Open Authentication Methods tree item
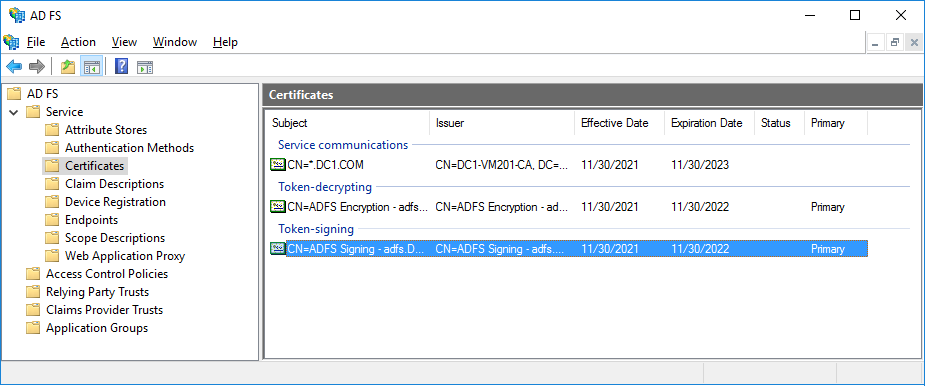Screen dimensions: 925x386 point(129,148)
